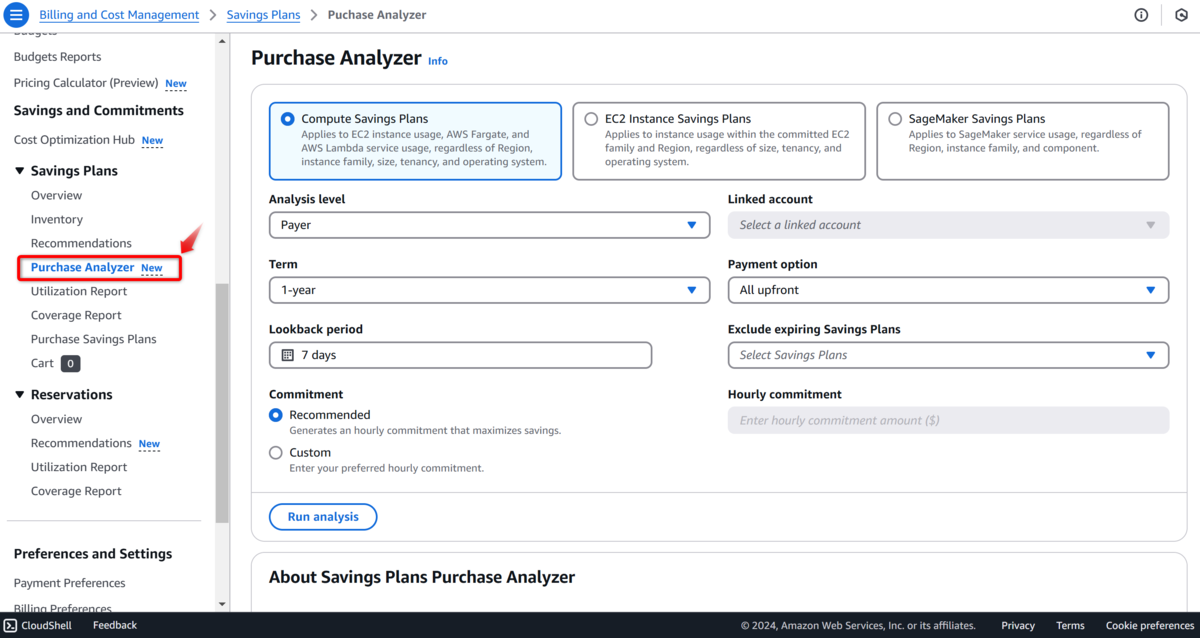Screen dimensions: 1200x638
Task: Click the calendar icon in Lookback period
Action: [287, 355]
